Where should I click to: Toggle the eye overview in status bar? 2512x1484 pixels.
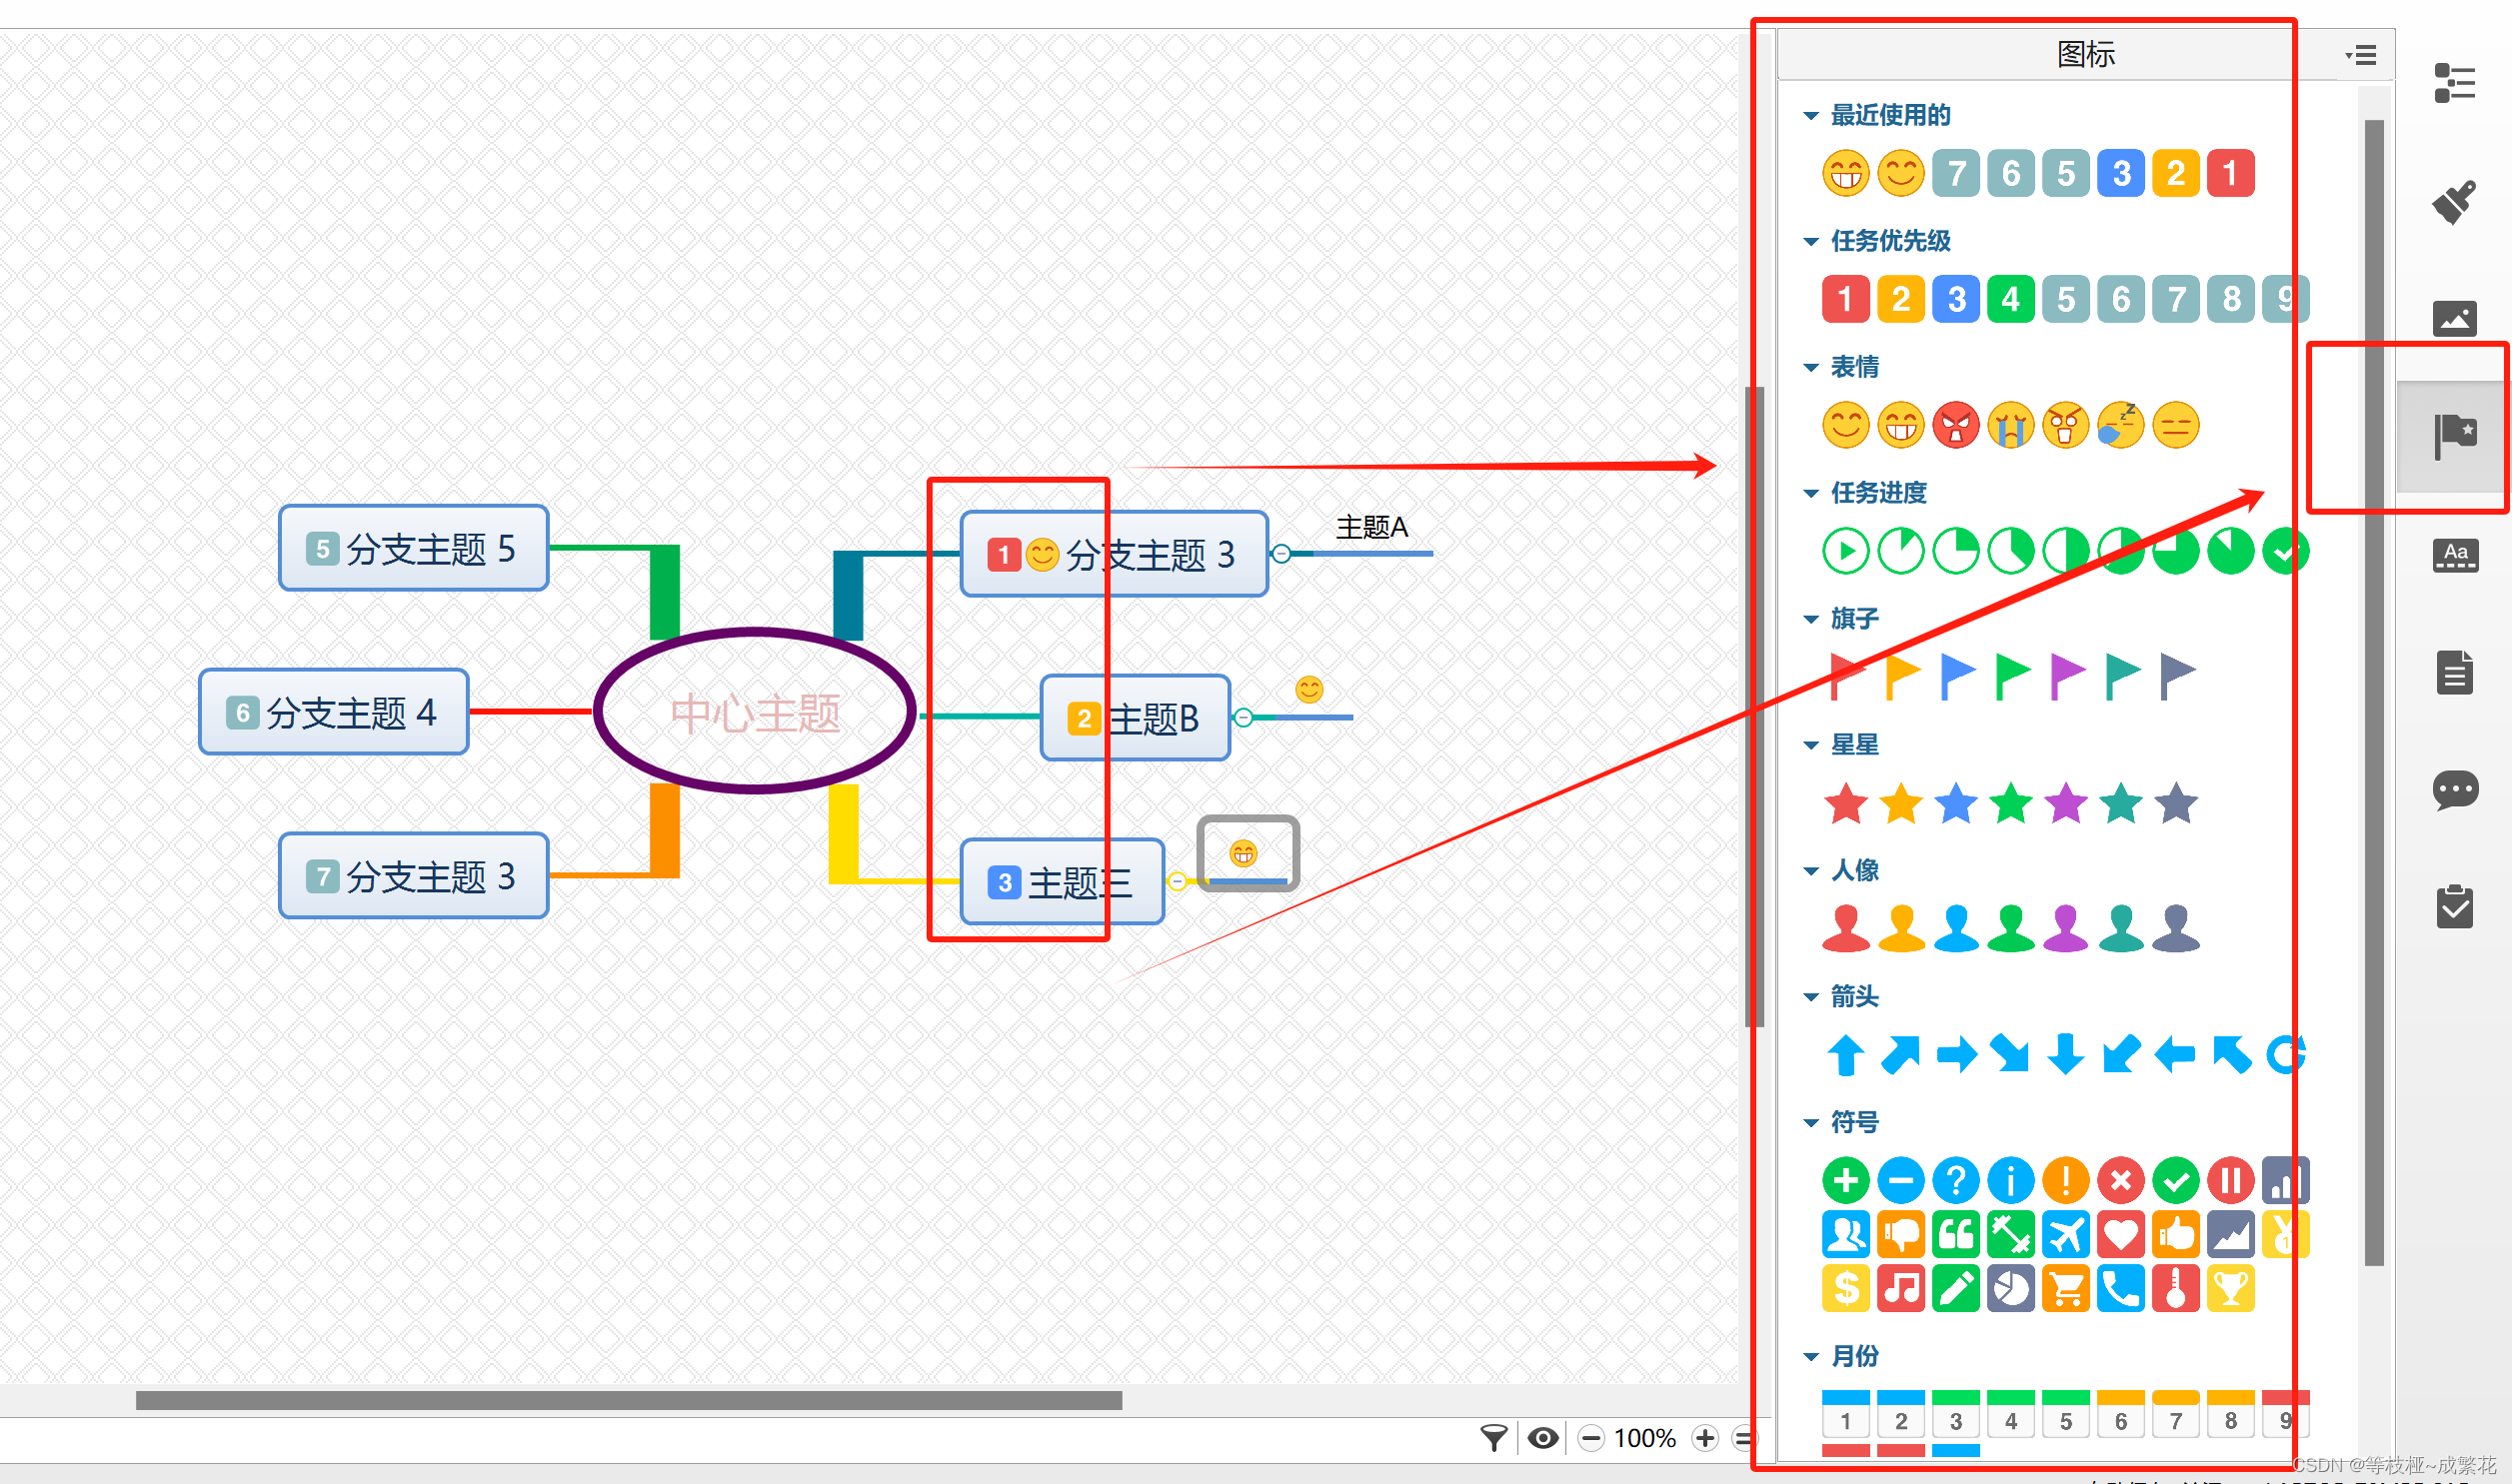(x=1543, y=1438)
